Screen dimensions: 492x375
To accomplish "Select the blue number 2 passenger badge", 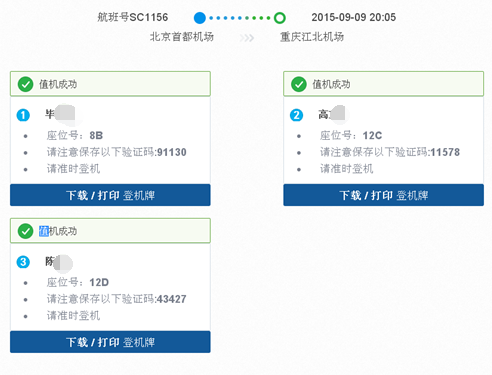I will [x=296, y=115].
